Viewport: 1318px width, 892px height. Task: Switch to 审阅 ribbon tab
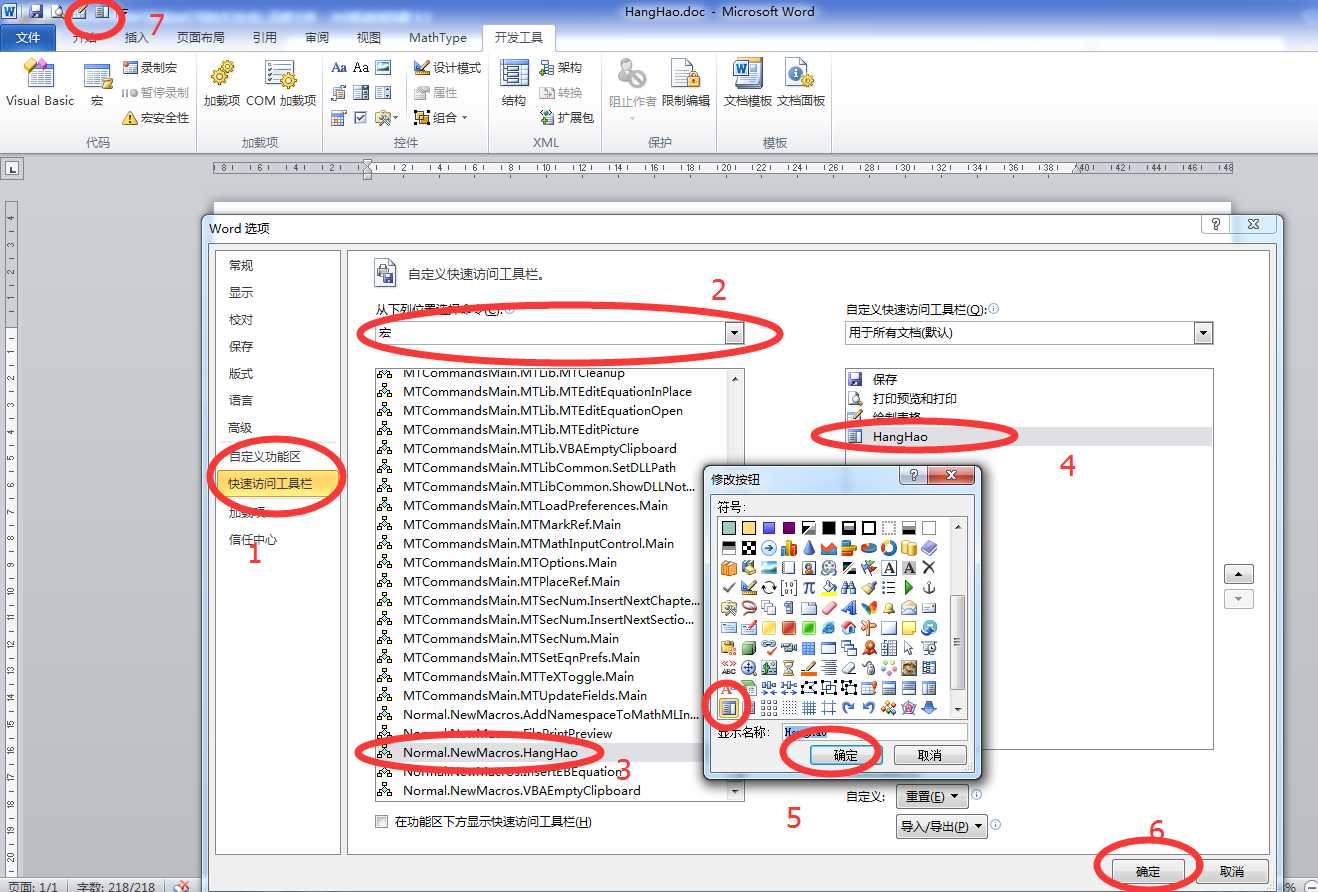point(317,38)
